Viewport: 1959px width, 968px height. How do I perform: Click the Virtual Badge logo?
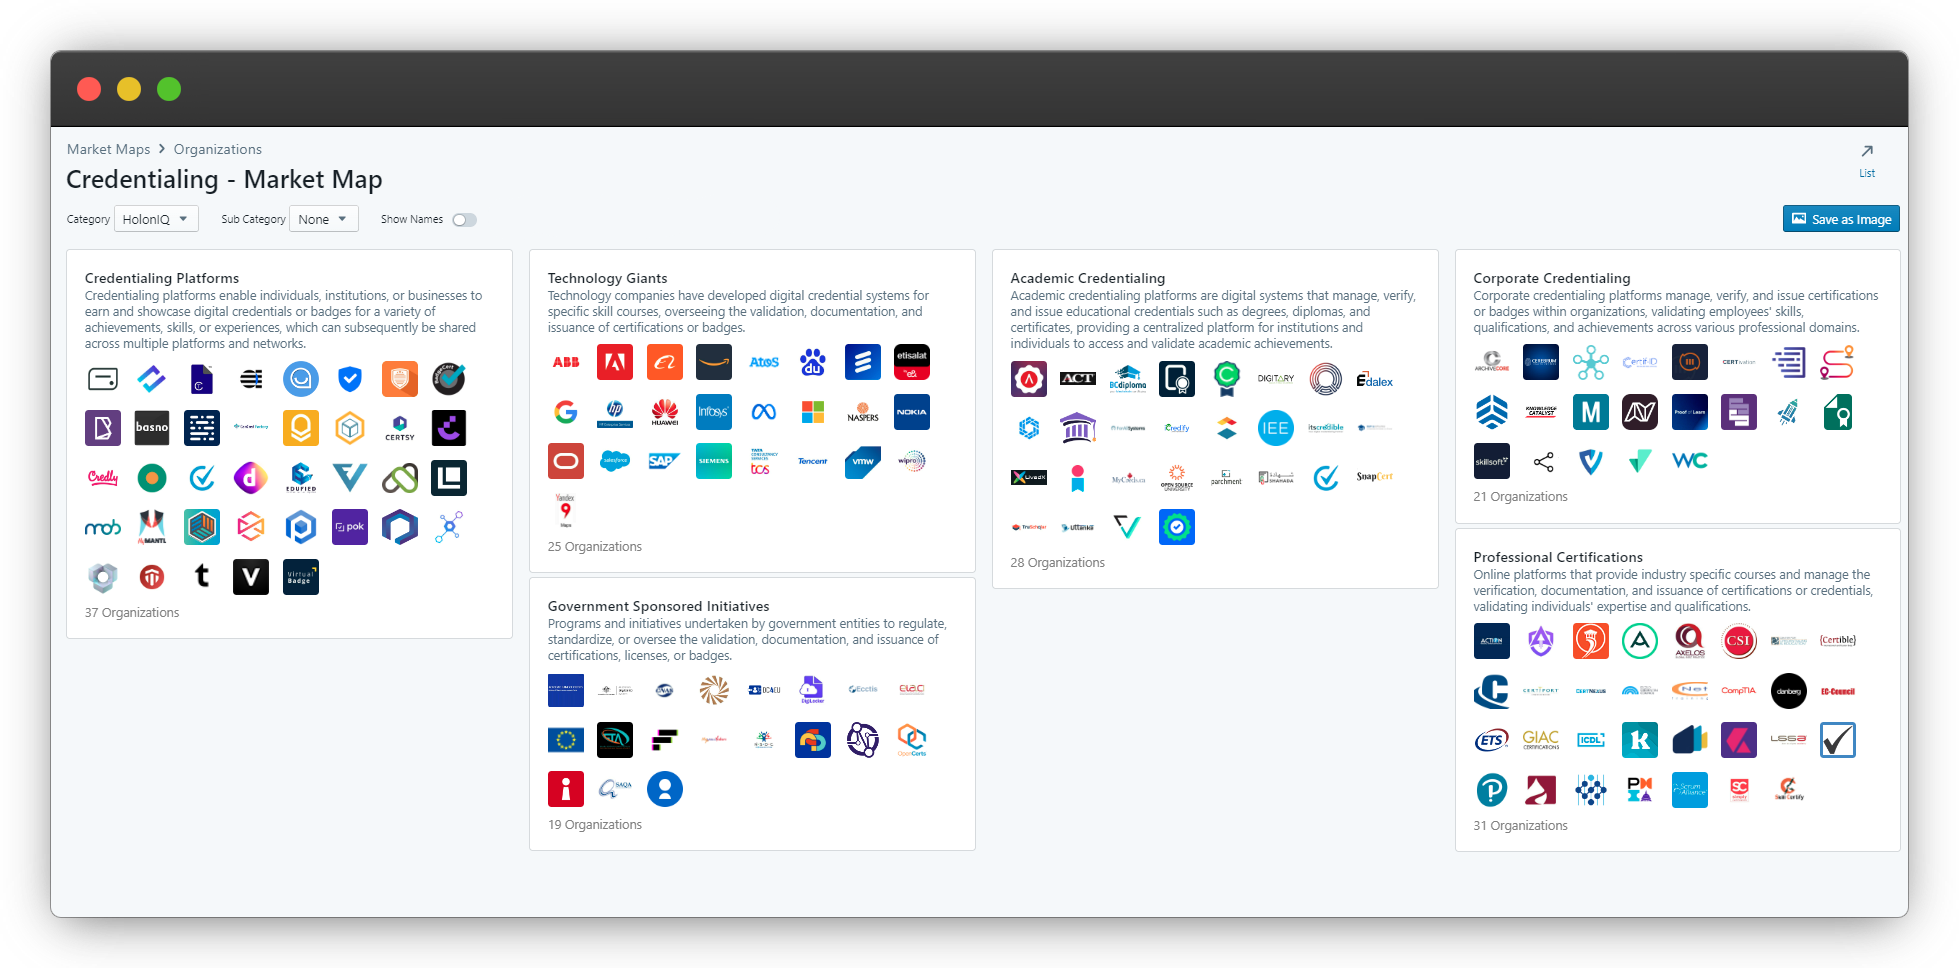pyautogui.click(x=301, y=577)
